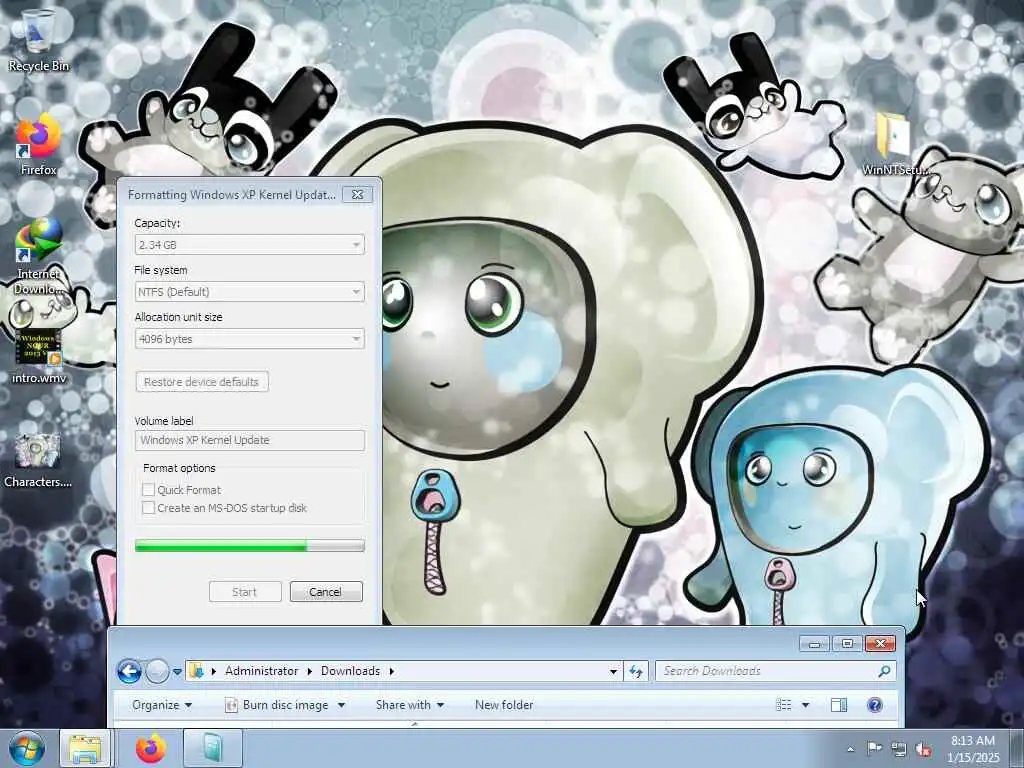Open the Recycle Bin desktop icon
The image size is (1024, 768).
[x=38, y=39]
